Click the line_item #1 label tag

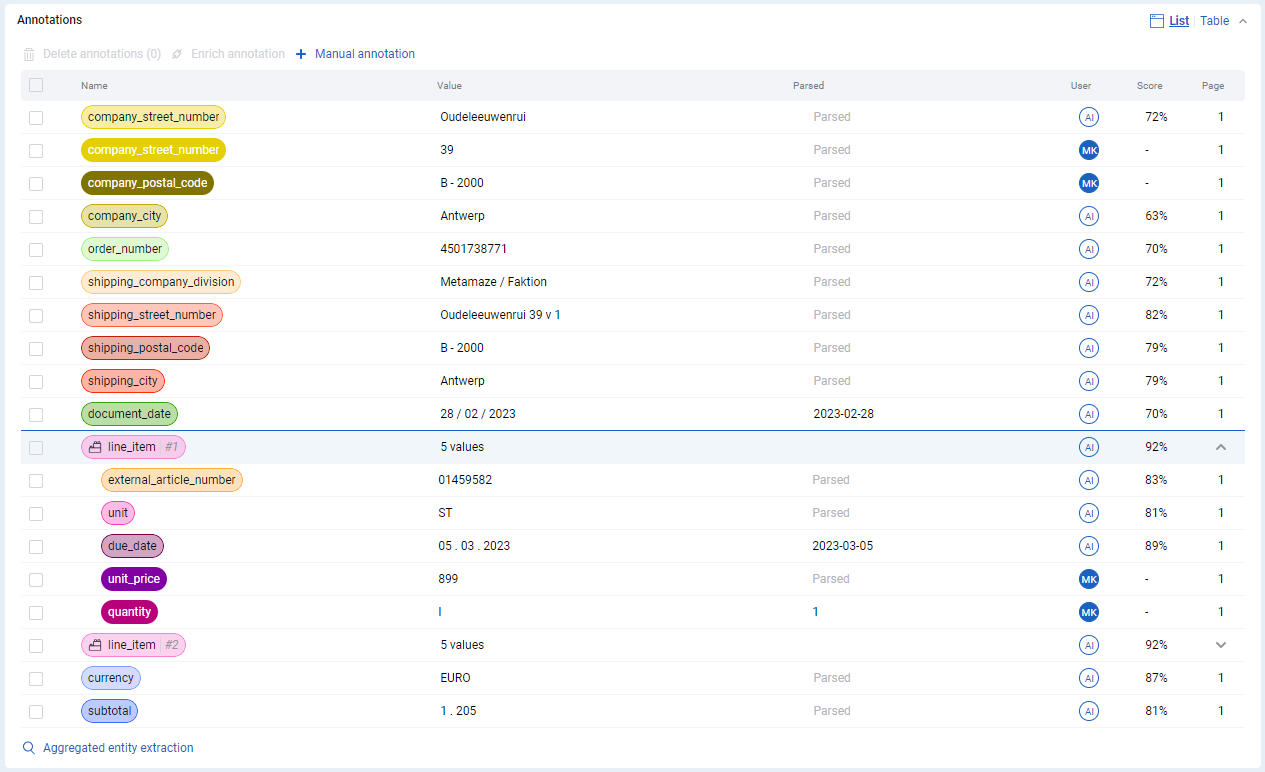133,447
